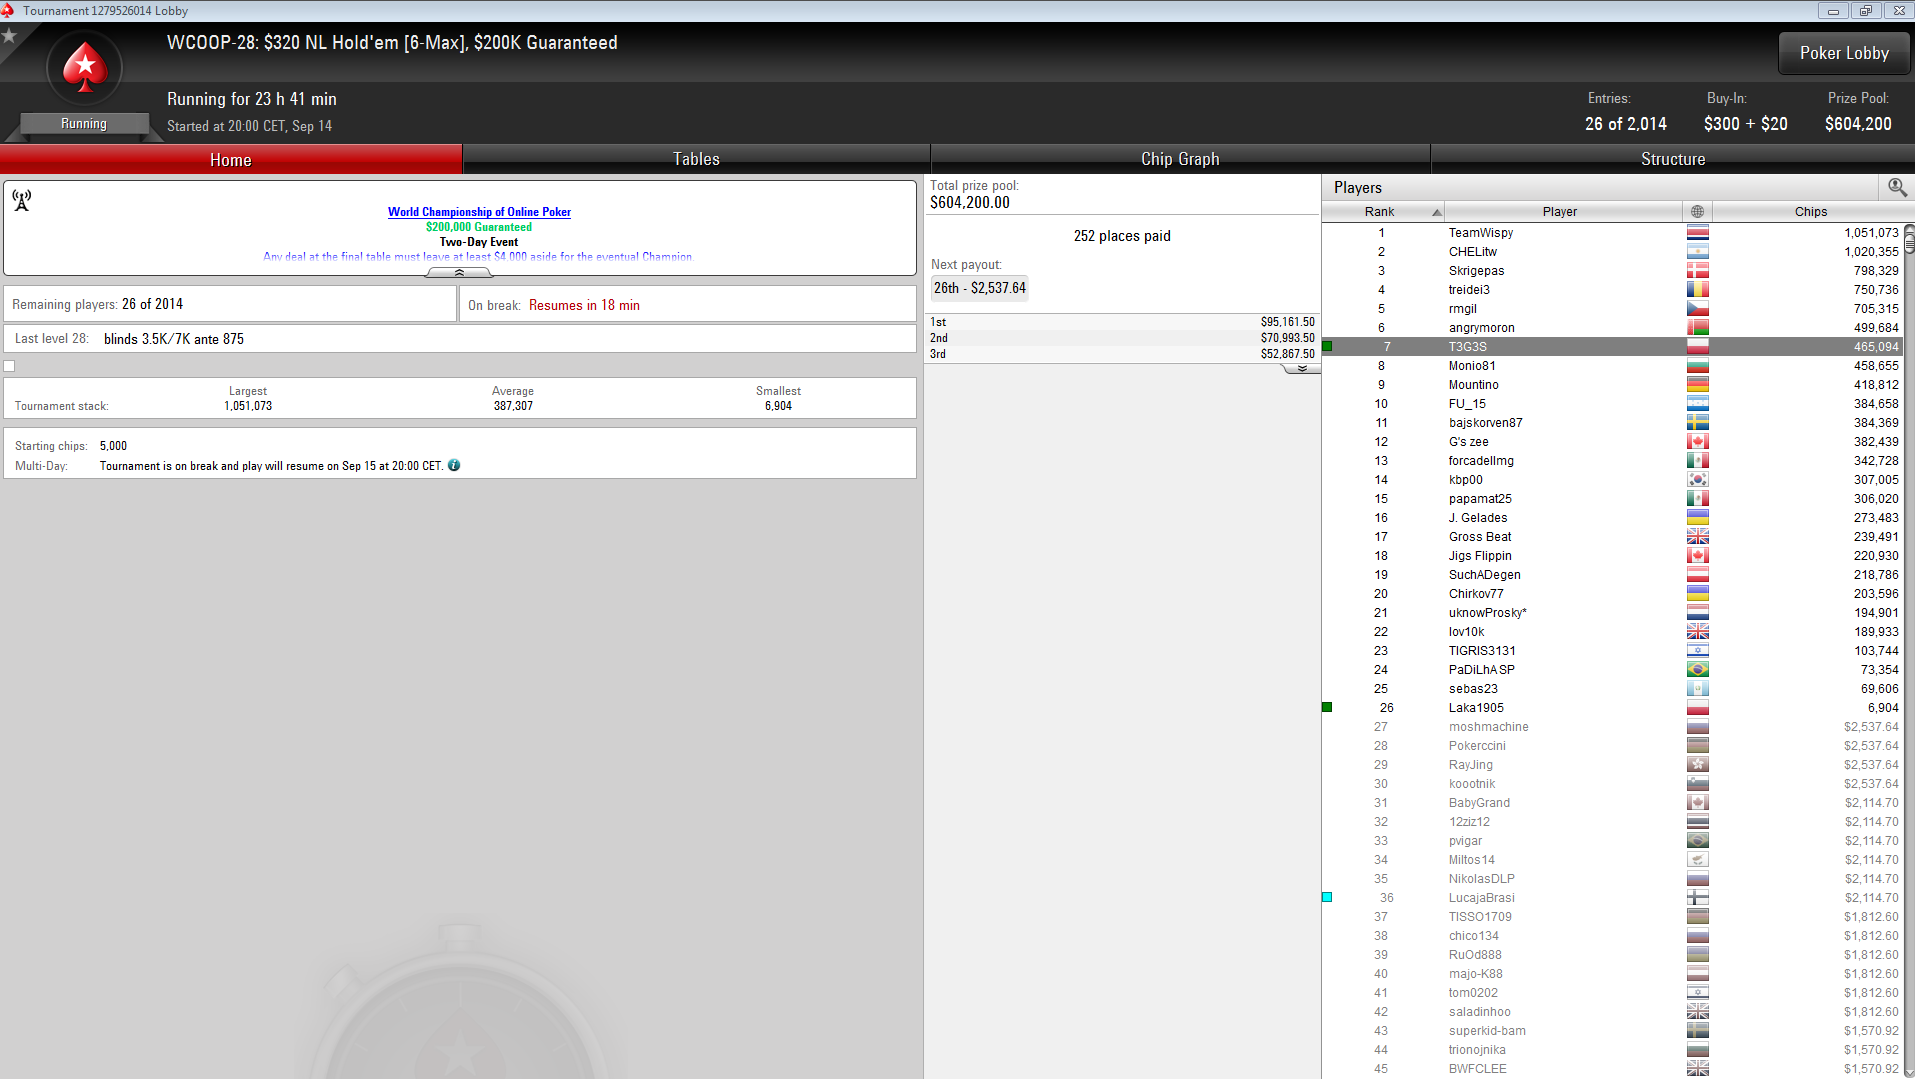Collapse the tournament banner panel
The image size is (1915, 1079).
pos(459,273)
